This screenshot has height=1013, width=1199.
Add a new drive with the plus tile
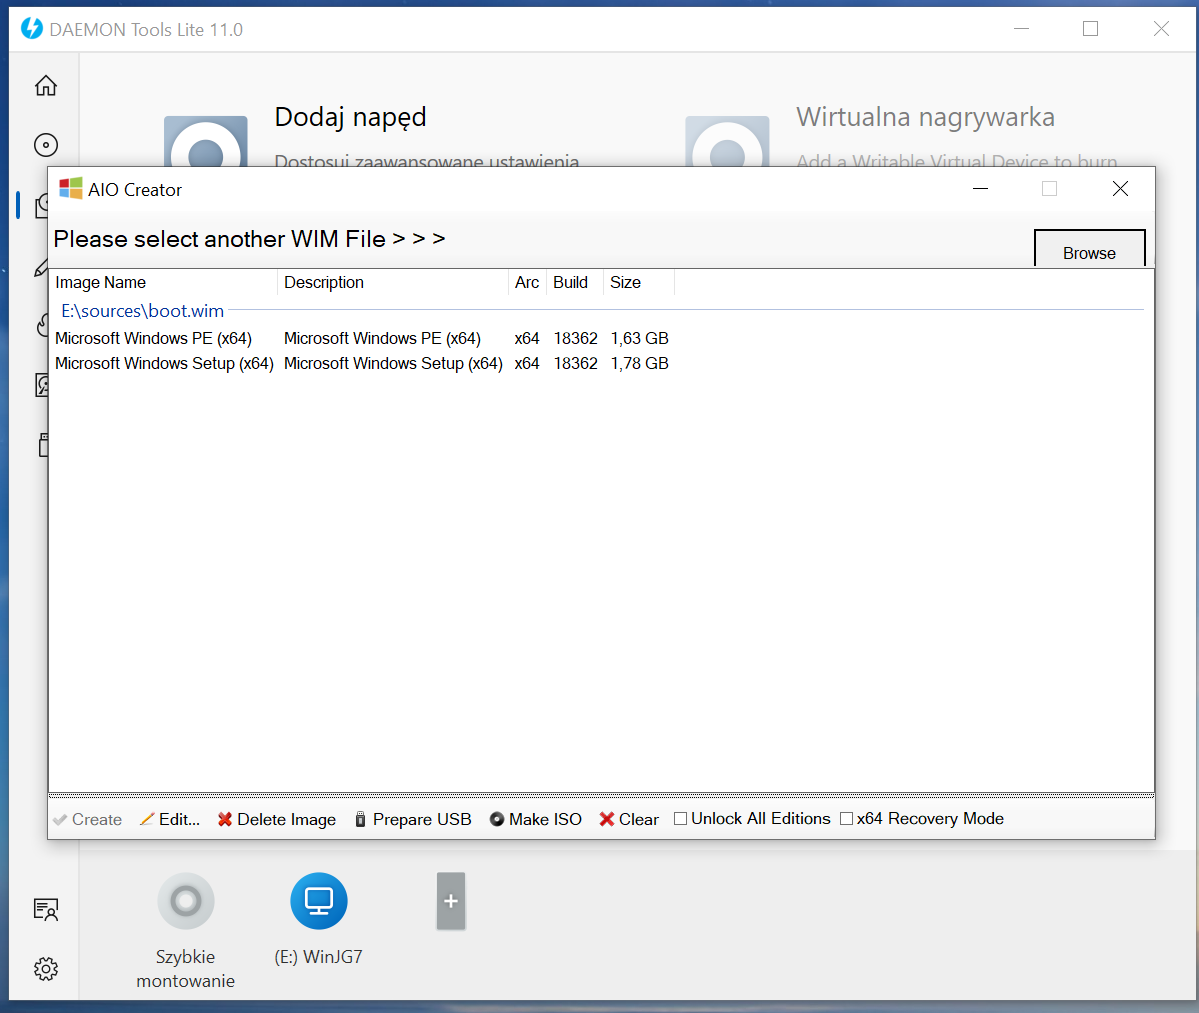(451, 901)
